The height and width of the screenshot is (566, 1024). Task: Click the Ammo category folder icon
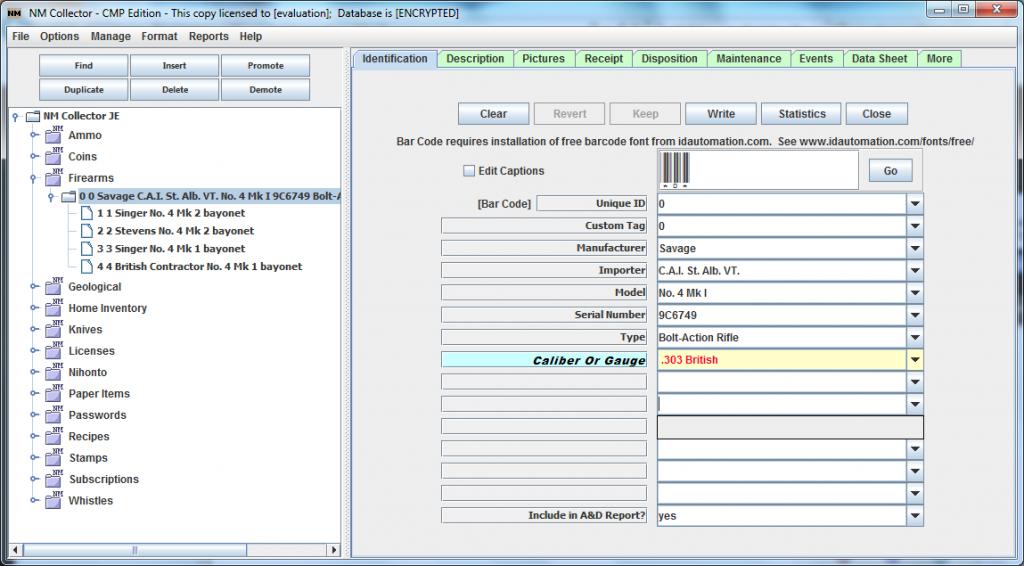54,135
